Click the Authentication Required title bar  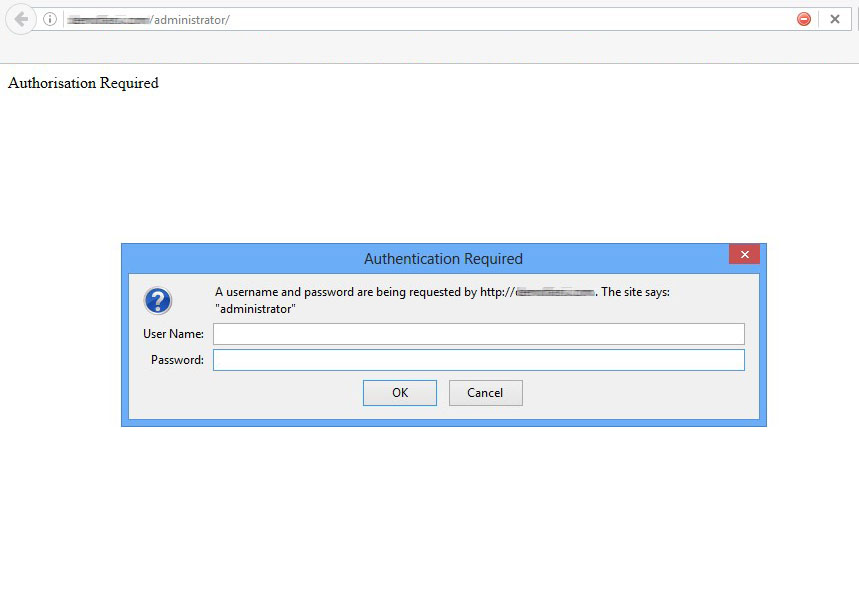[x=443, y=259]
